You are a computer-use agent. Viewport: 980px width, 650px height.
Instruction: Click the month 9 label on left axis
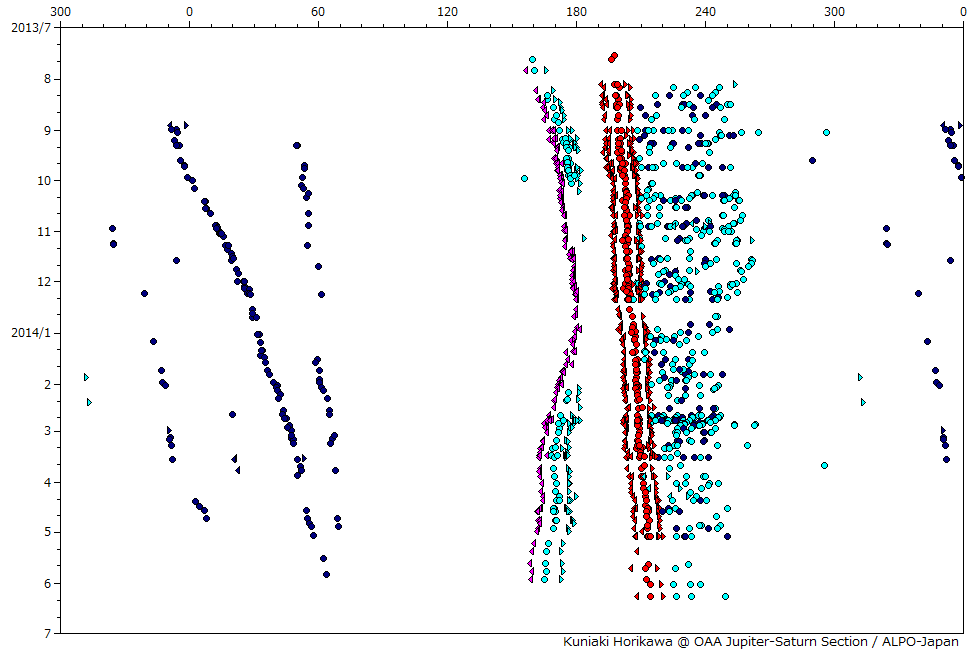click(47, 131)
